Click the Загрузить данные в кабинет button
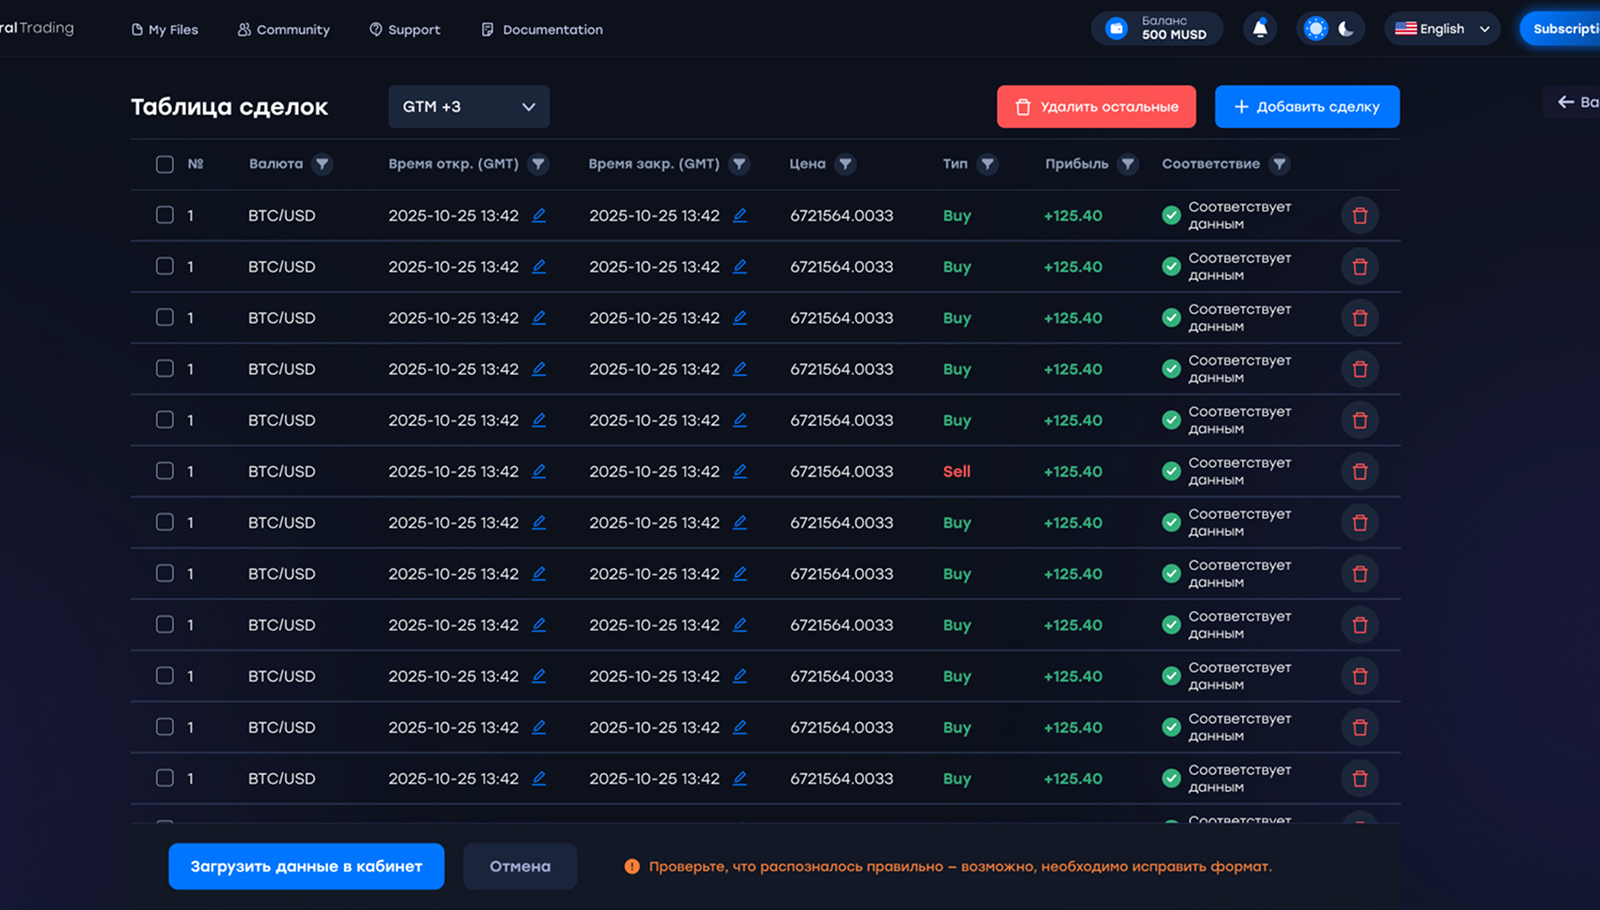 pos(306,866)
